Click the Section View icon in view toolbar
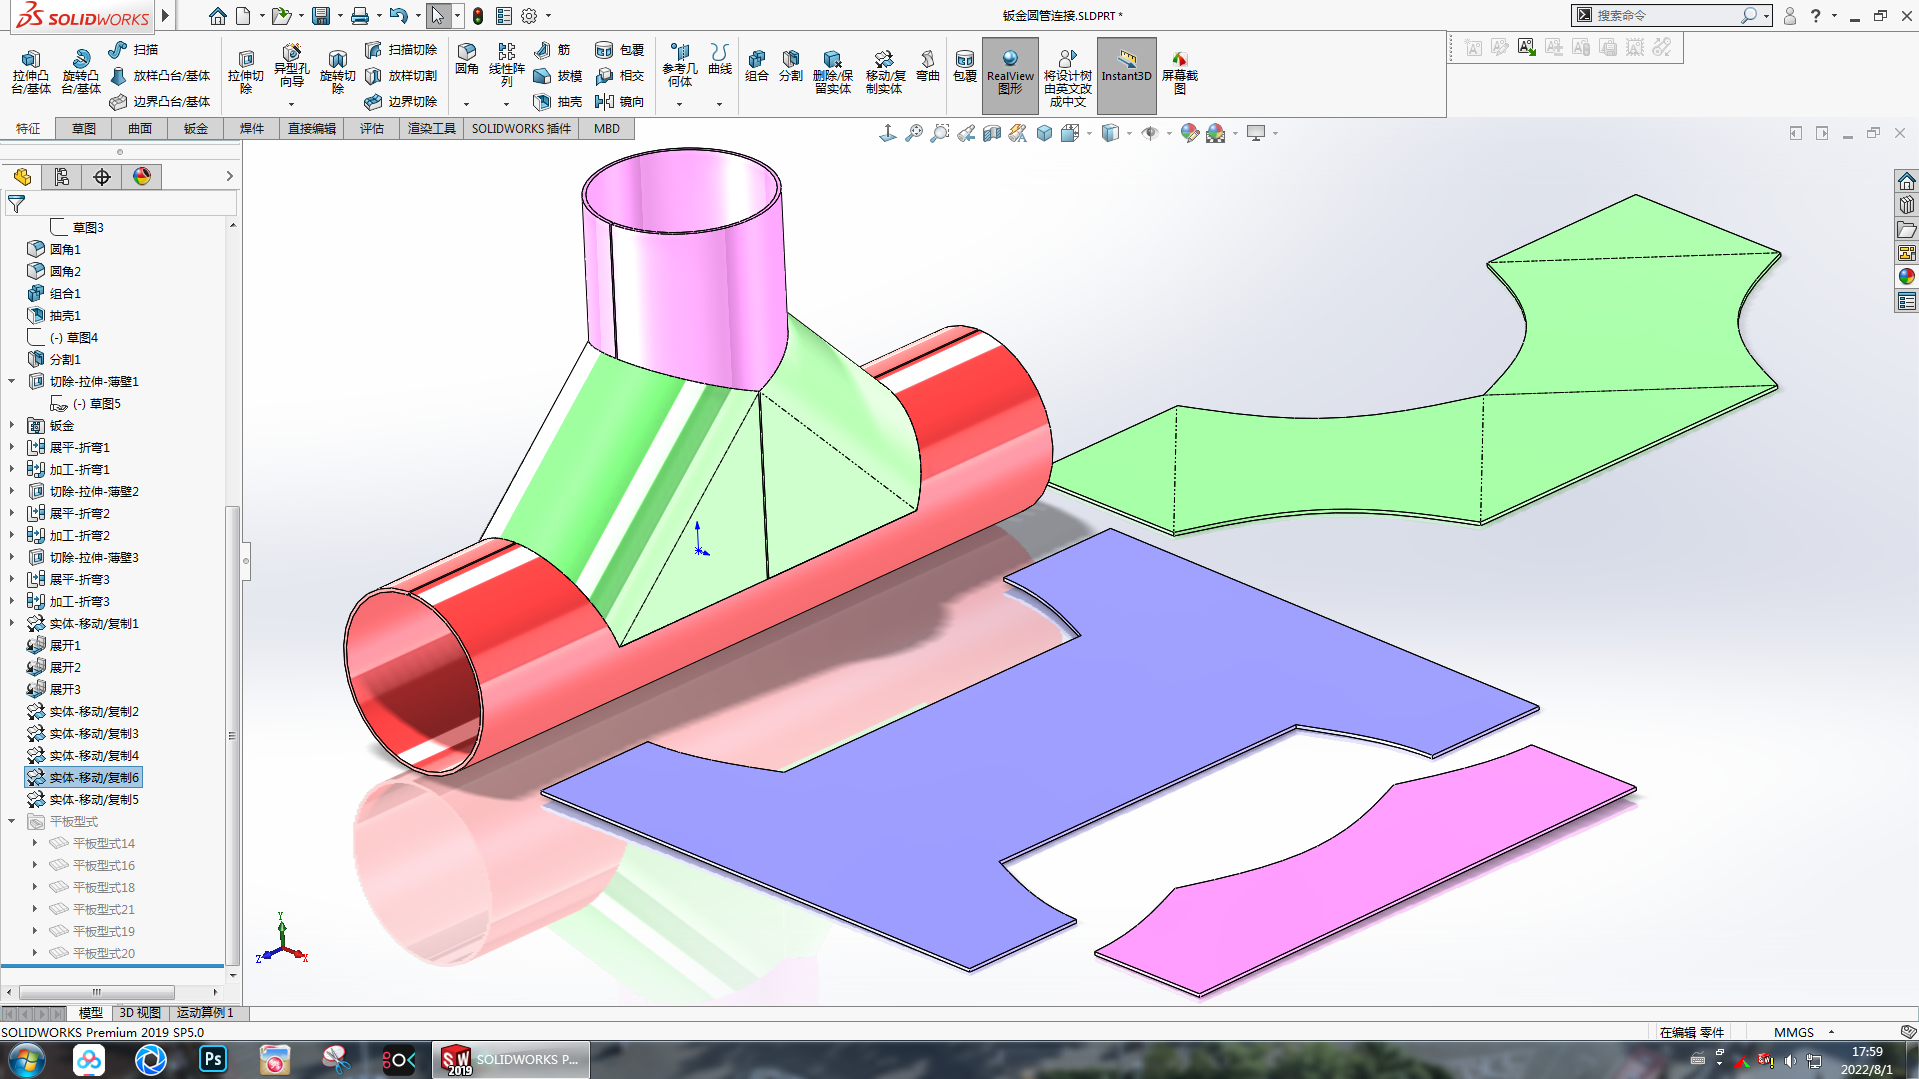The height and width of the screenshot is (1079, 1919). [991, 133]
